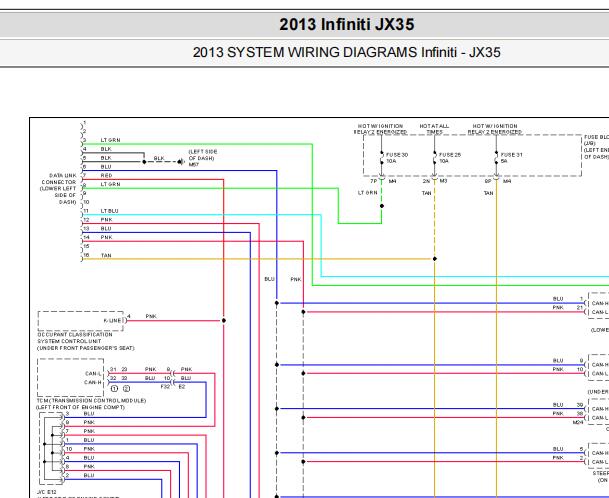Click the "E2" connector label
The height and width of the screenshot is (498, 609).
(x=182, y=387)
